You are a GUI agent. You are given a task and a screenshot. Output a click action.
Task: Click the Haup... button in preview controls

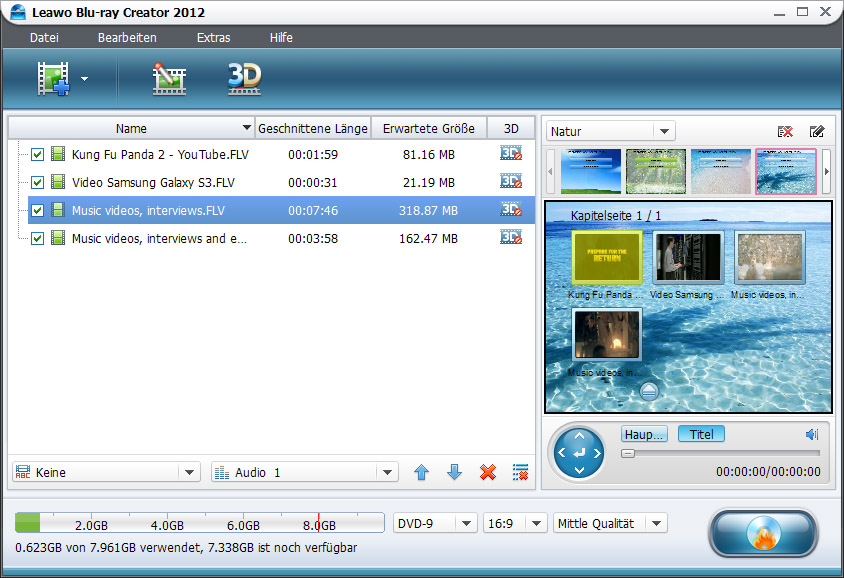[644, 434]
